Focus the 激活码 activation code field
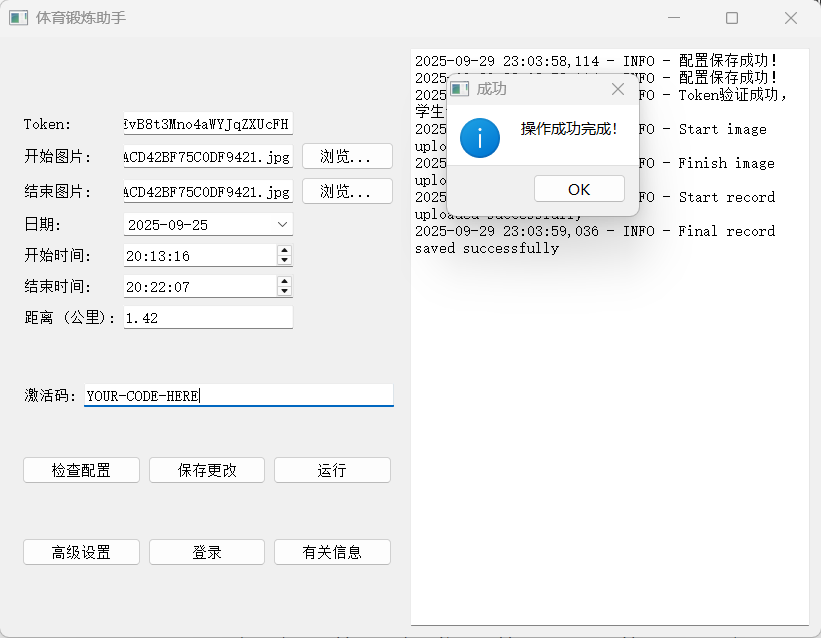Viewport: 821px width, 638px height. pyautogui.click(x=238, y=395)
